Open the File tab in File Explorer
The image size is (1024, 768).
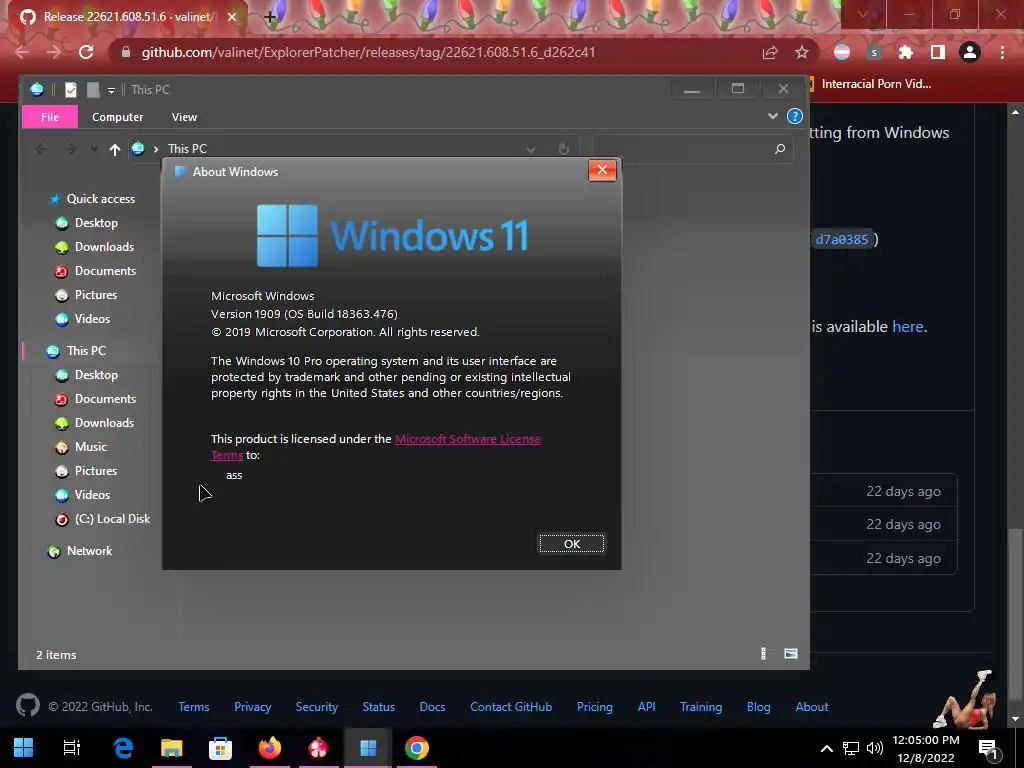click(x=50, y=117)
